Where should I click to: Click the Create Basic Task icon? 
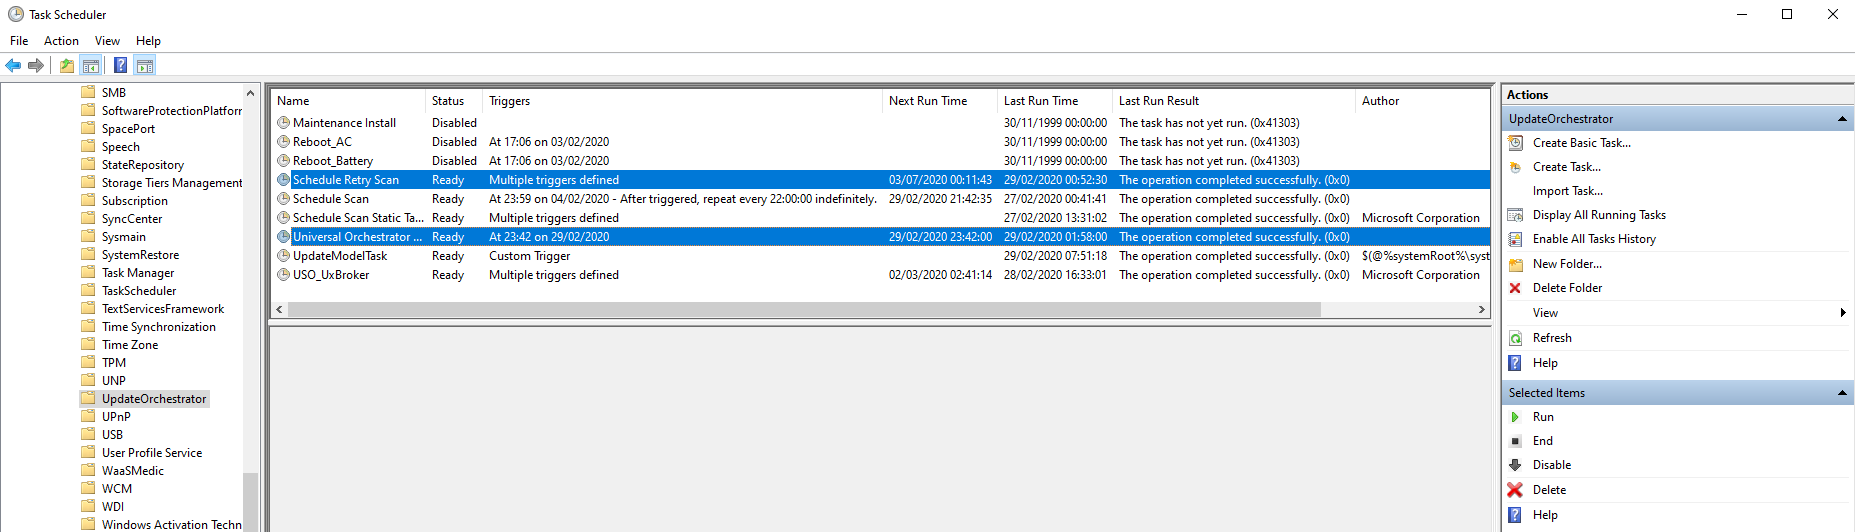coord(1515,143)
